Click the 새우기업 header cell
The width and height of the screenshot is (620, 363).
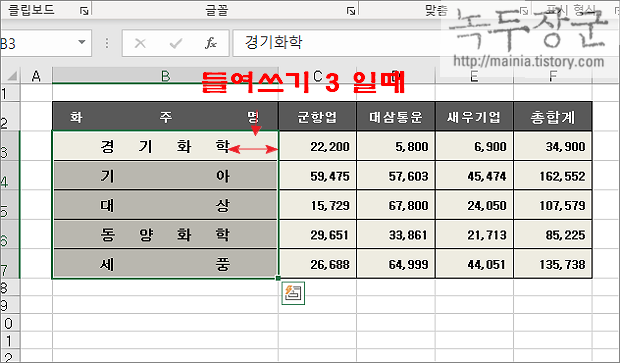pyautogui.click(x=474, y=116)
